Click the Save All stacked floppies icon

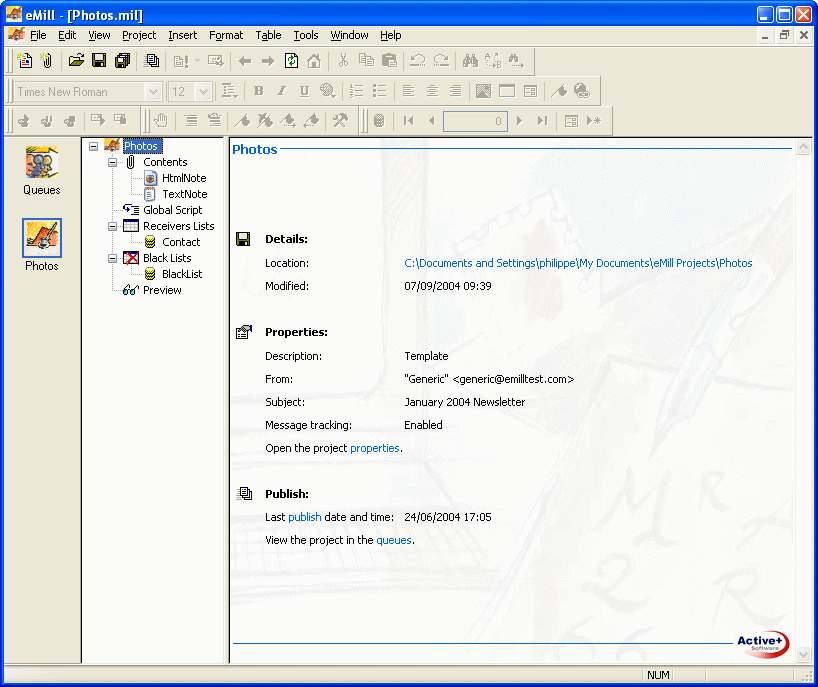pos(122,61)
